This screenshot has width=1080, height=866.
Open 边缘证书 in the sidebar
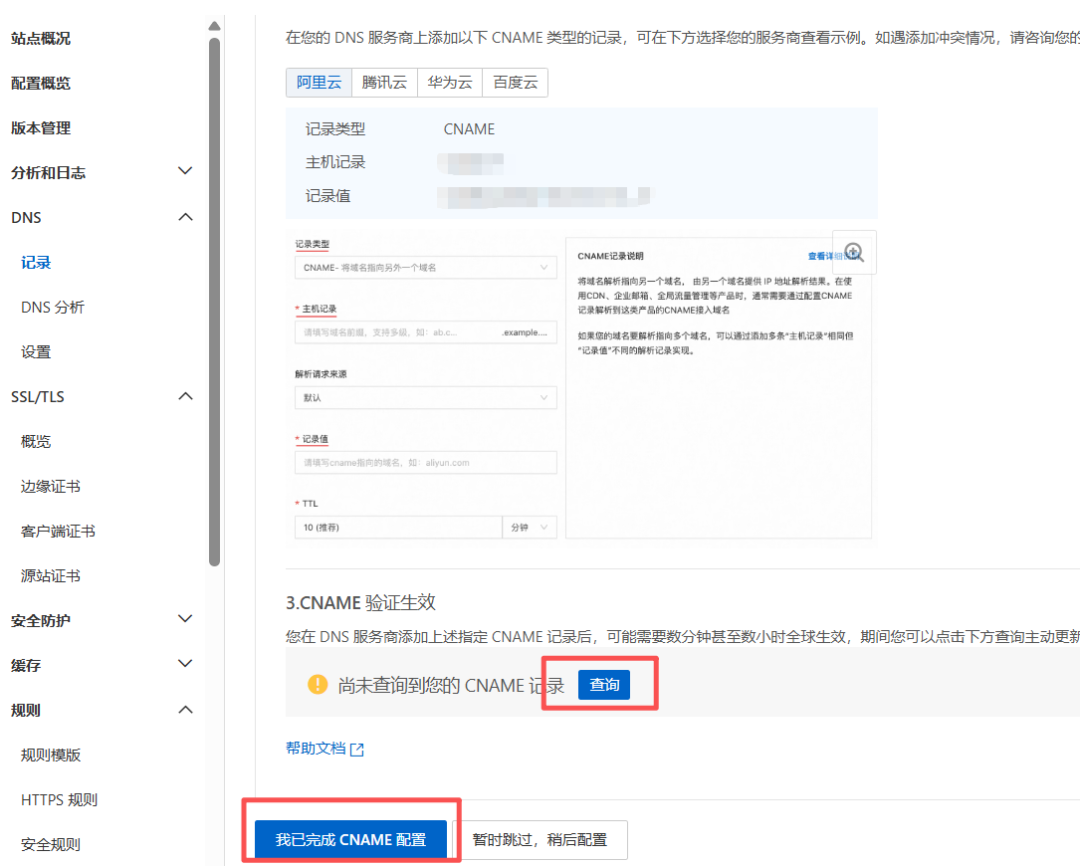click(x=50, y=486)
